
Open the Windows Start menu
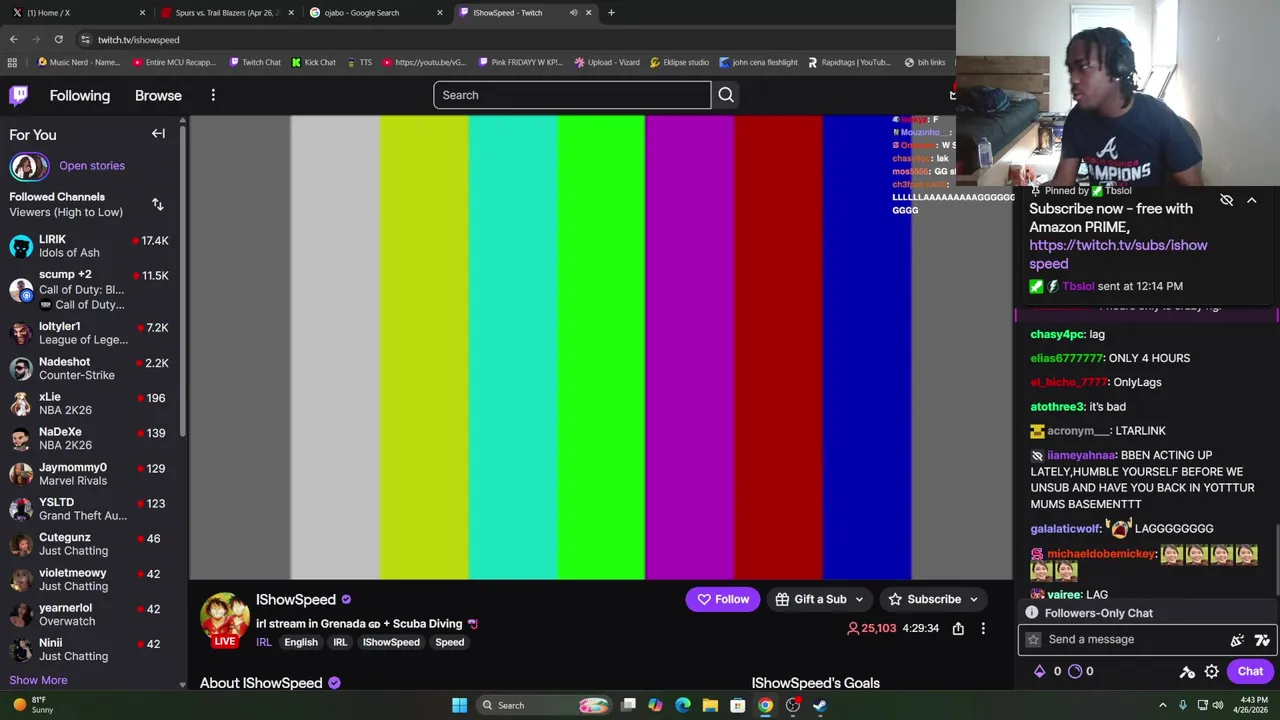click(459, 705)
